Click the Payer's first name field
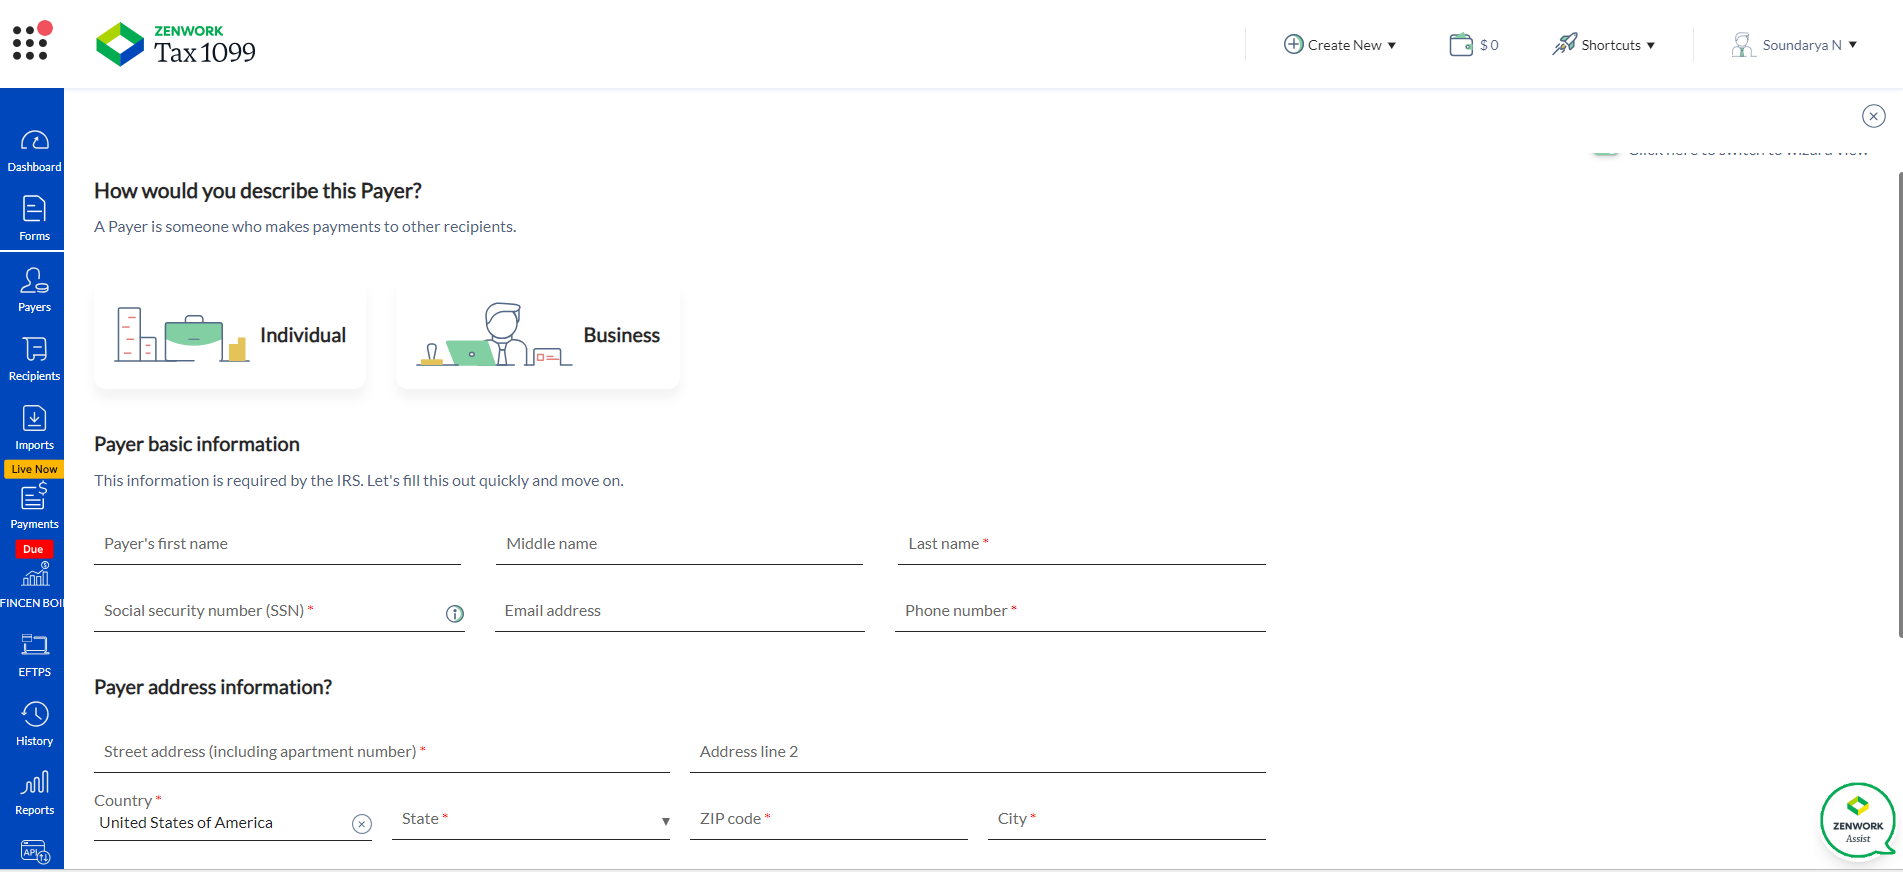The width and height of the screenshot is (1903, 872). (277, 544)
